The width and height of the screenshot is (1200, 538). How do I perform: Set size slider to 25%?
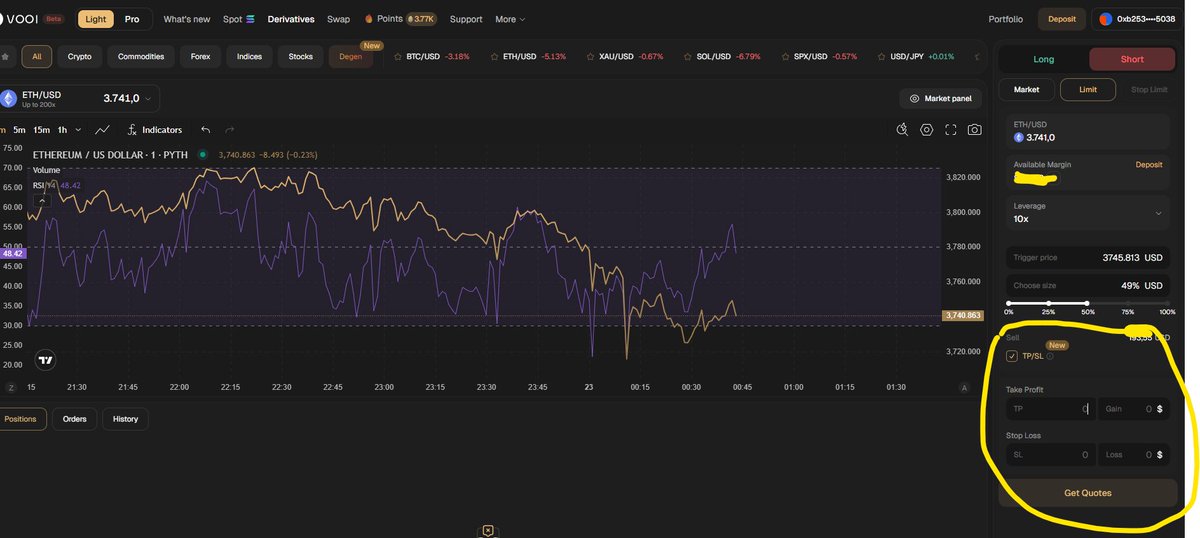pos(1048,302)
